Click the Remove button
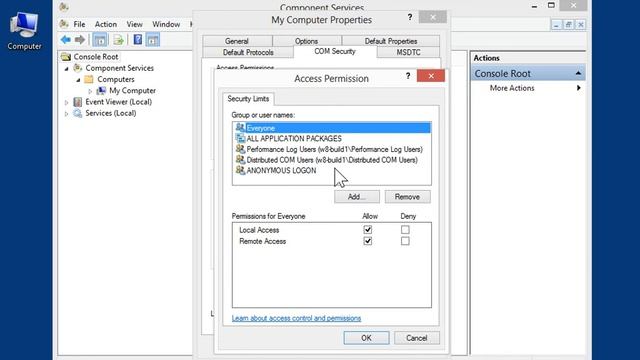Image resolution: width=640 pixels, height=360 pixels. [407, 197]
